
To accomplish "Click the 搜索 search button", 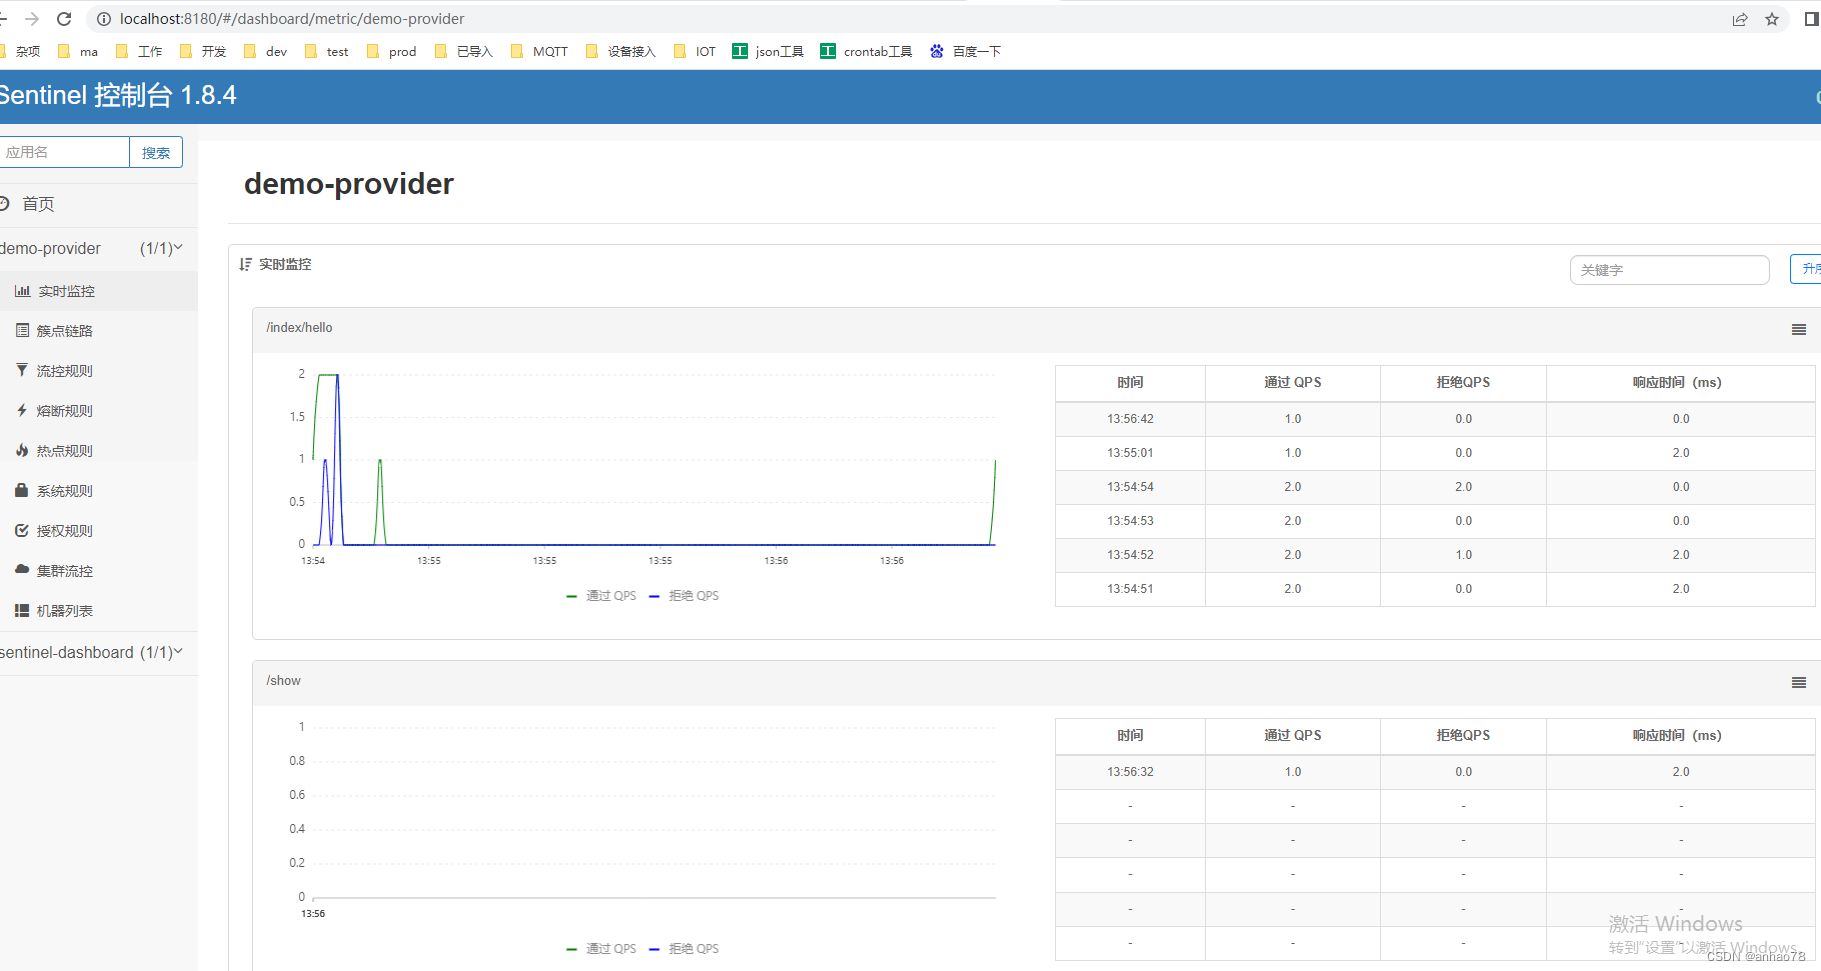I will pyautogui.click(x=155, y=151).
